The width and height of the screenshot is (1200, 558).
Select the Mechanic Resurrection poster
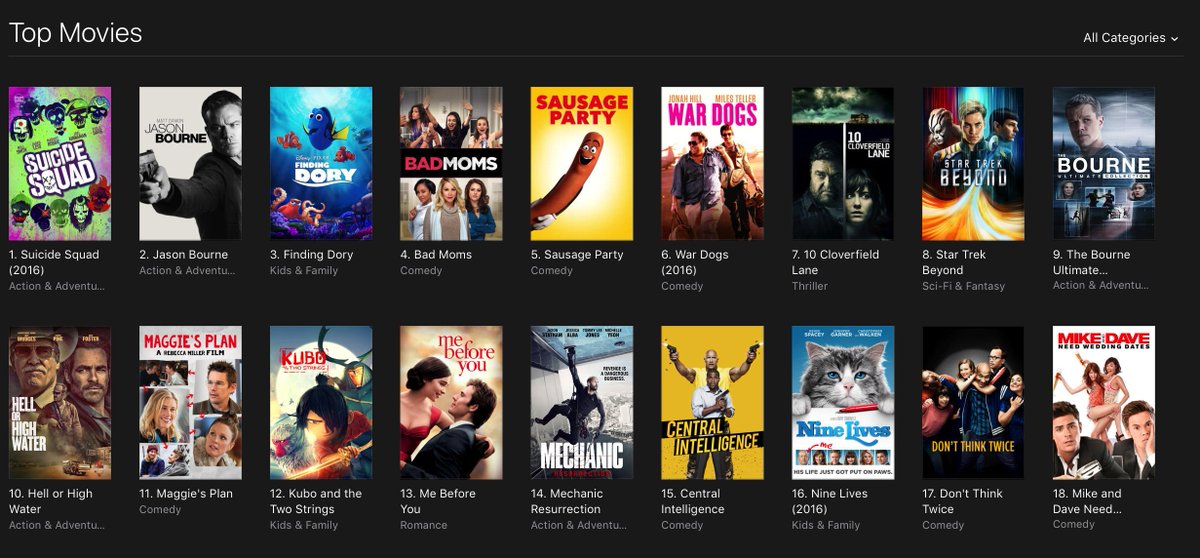[582, 403]
